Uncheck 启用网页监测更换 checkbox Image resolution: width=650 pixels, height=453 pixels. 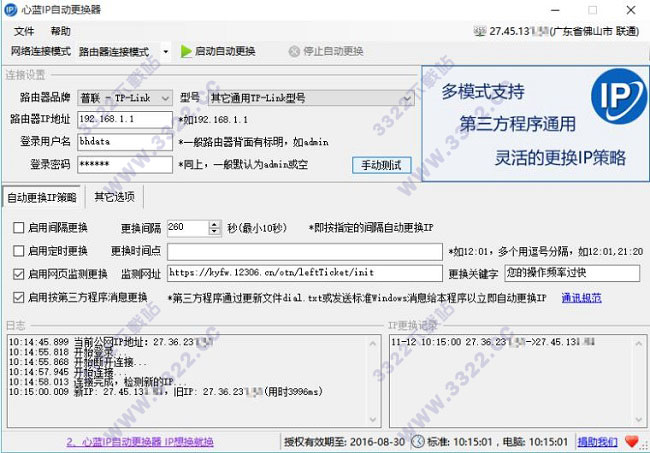[19, 274]
